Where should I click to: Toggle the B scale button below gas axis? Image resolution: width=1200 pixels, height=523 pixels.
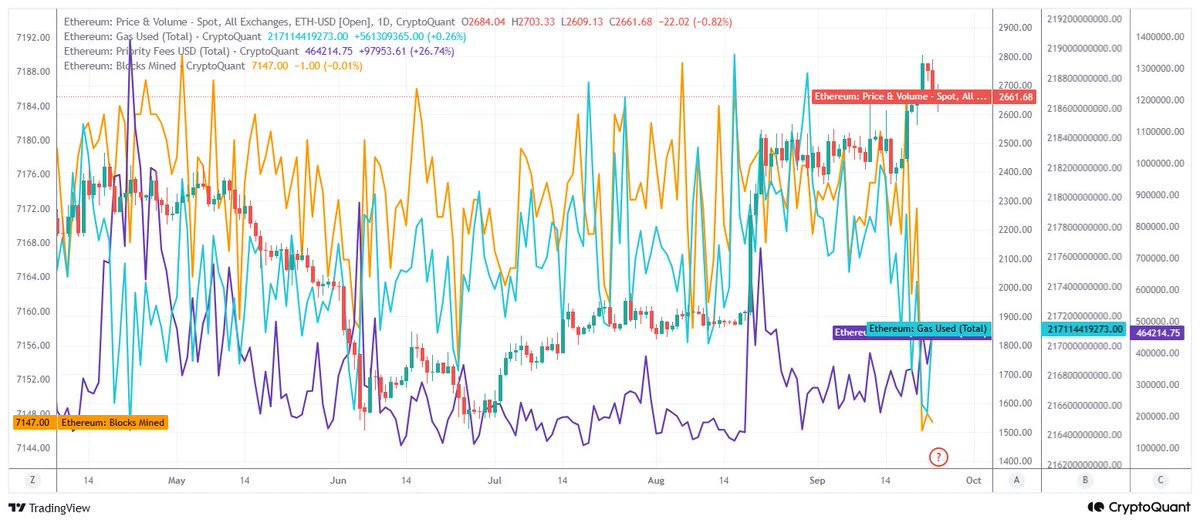[x=1085, y=480]
